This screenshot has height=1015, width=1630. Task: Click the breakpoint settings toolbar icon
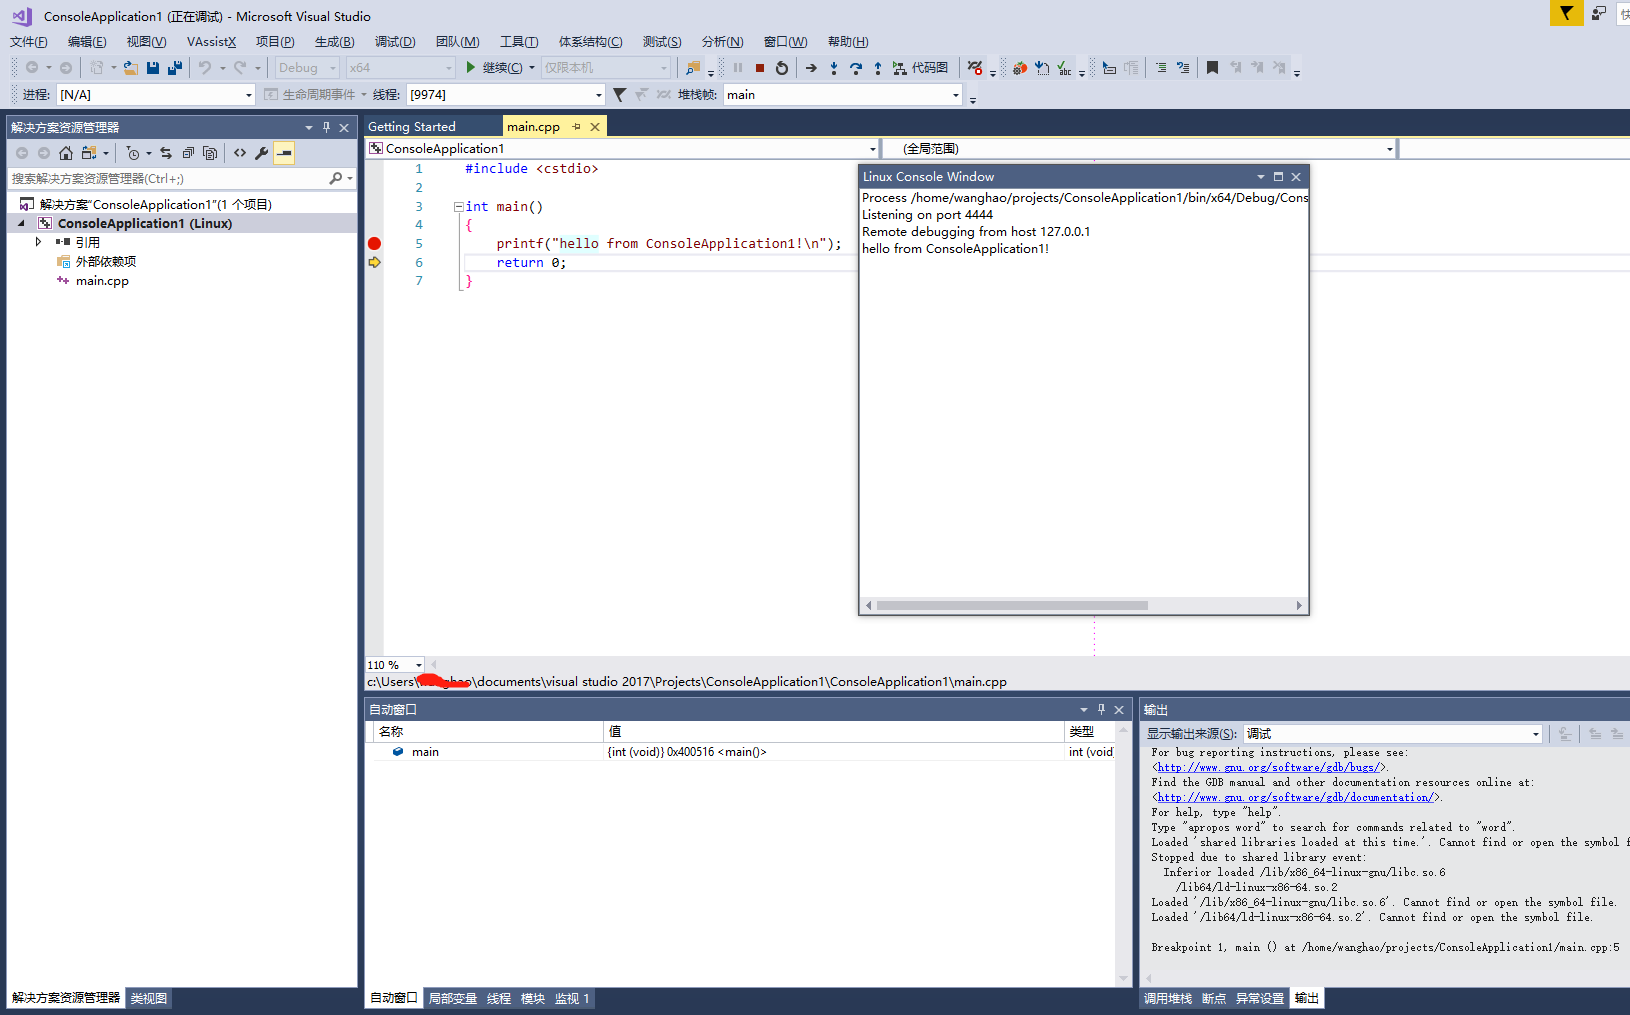pos(975,68)
